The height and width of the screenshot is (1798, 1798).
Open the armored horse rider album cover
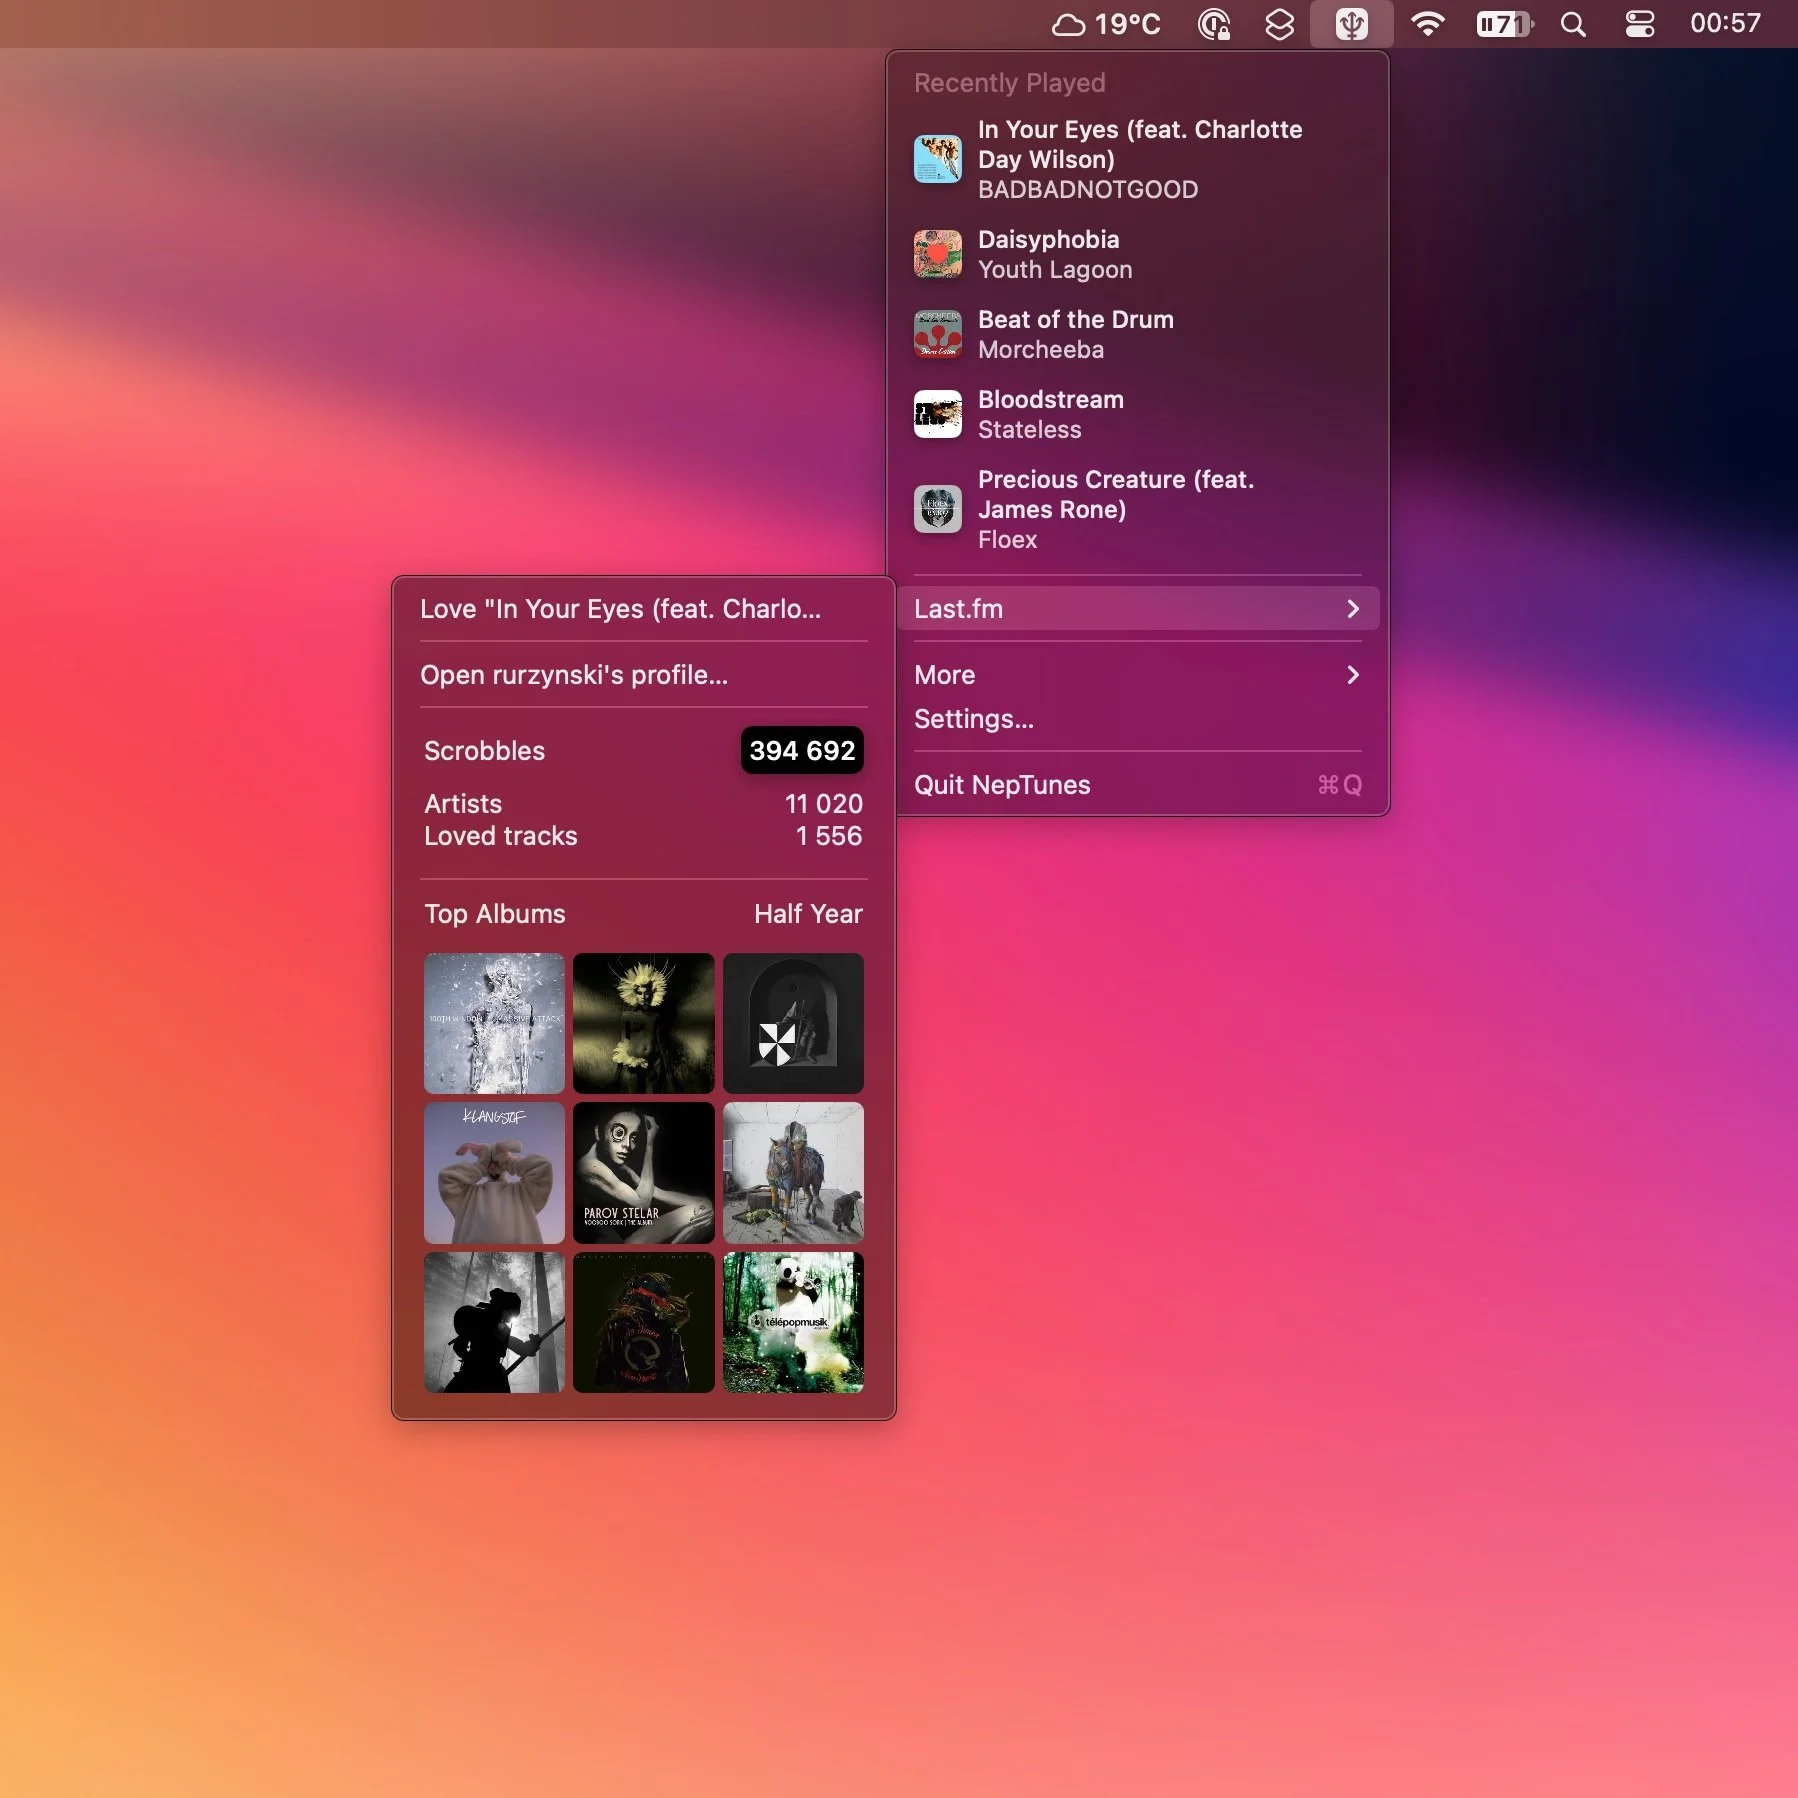[793, 1172]
